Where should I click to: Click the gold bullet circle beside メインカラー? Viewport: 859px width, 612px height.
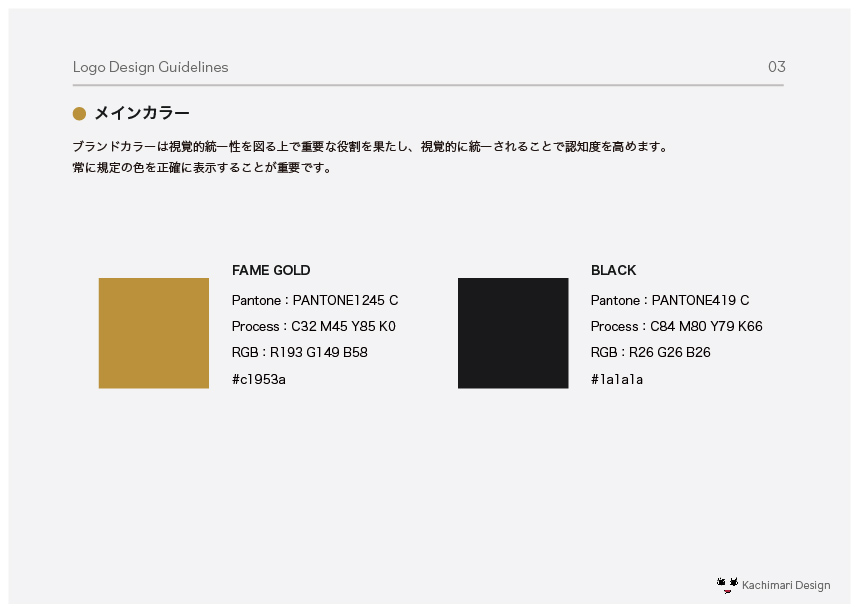point(80,113)
